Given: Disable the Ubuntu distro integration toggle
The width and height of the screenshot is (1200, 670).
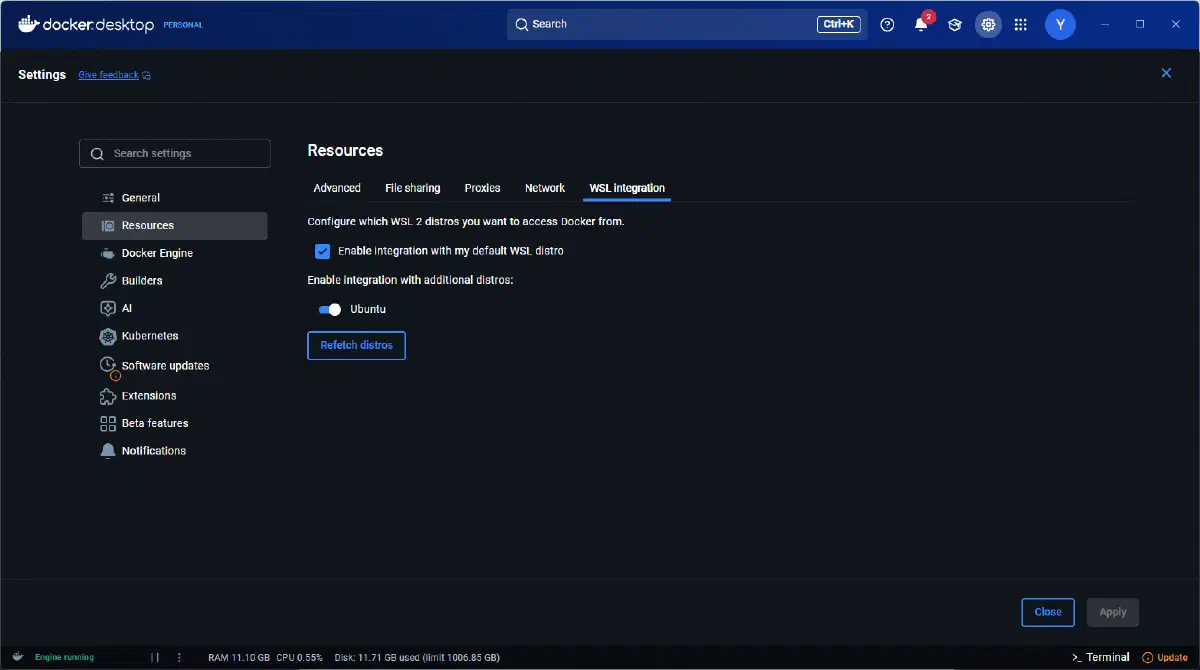Looking at the screenshot, I should tap(329, 309).
